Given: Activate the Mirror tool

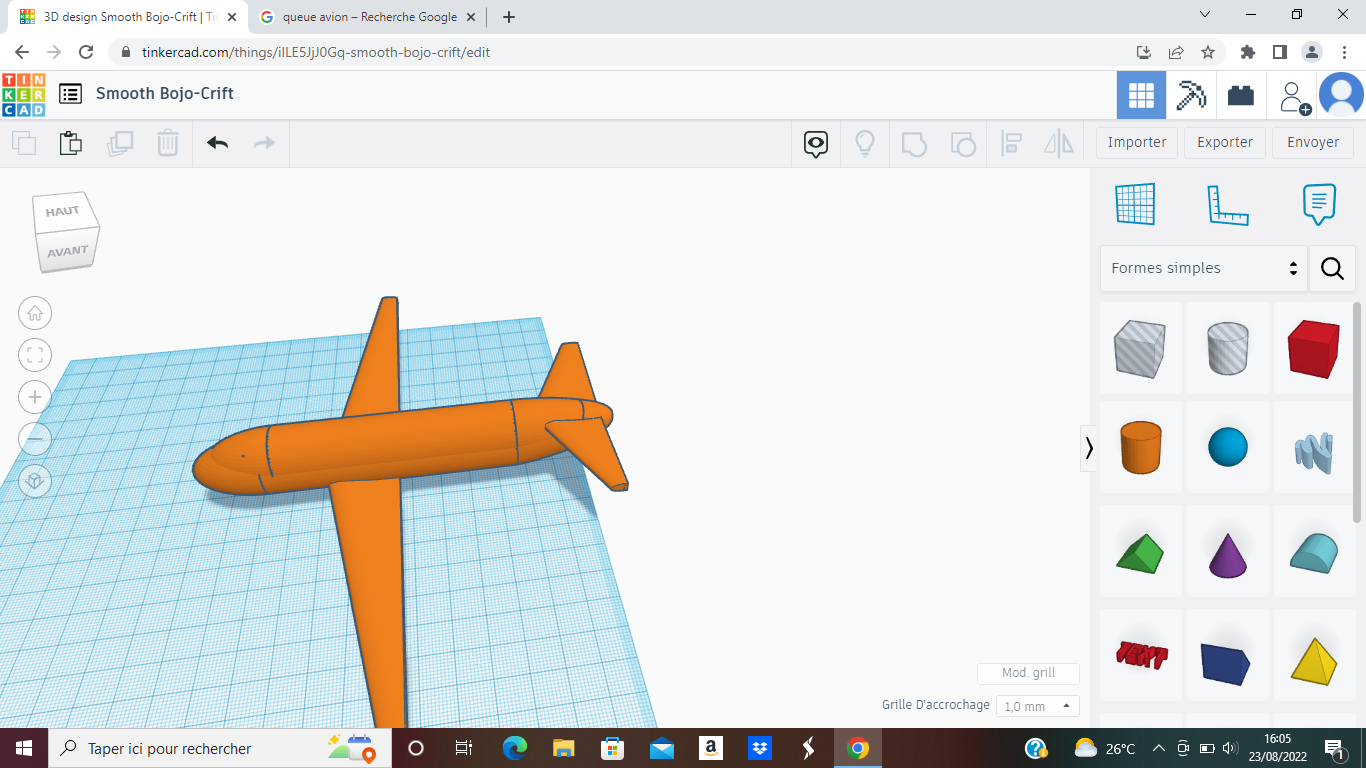Looking at the screenshot, I should tap(1058, 143).
